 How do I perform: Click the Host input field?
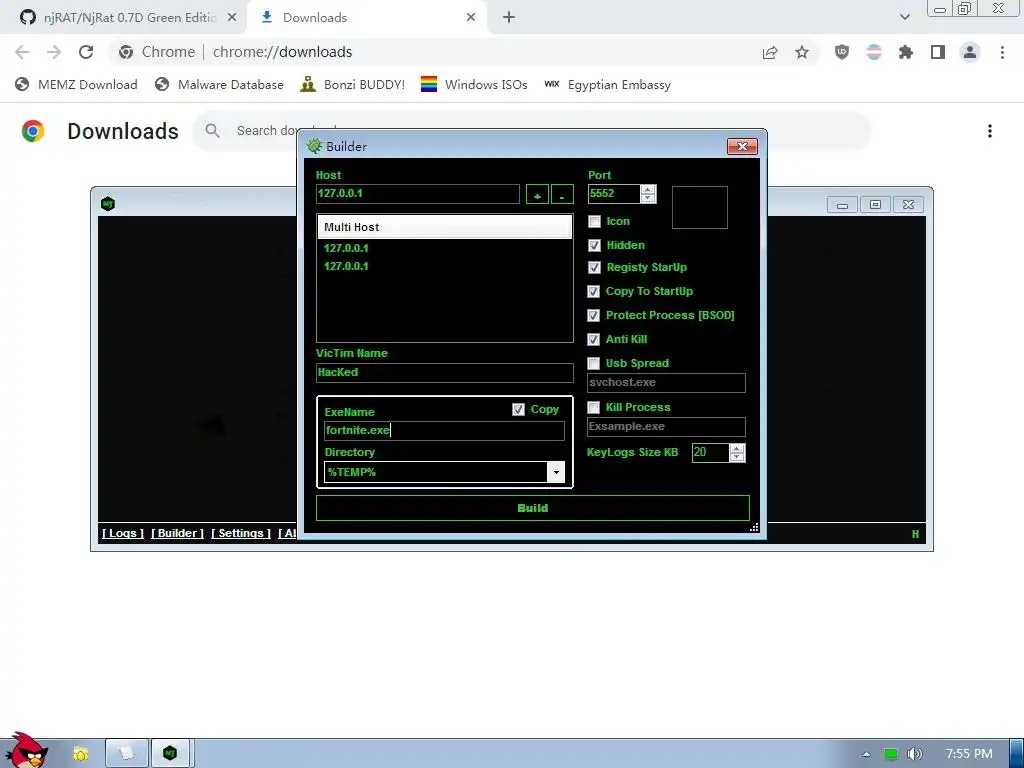[x=418, y=194]
